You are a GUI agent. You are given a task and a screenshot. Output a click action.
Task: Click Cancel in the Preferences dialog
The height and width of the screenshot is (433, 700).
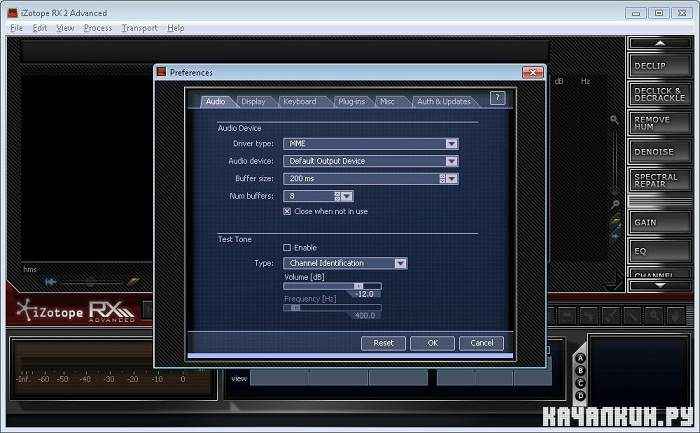(482, 343)
